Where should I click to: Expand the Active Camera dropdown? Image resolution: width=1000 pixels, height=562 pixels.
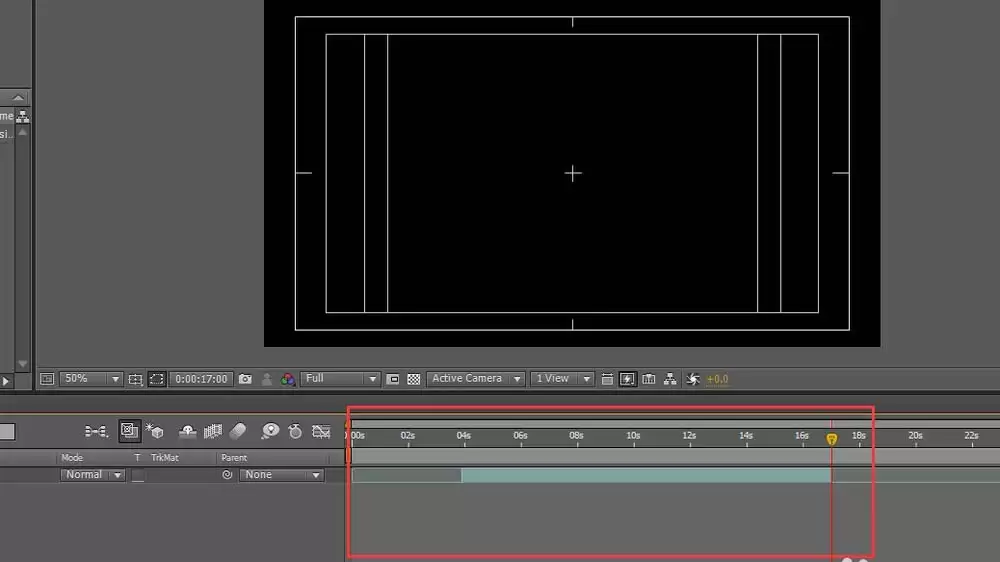point(475,379)
